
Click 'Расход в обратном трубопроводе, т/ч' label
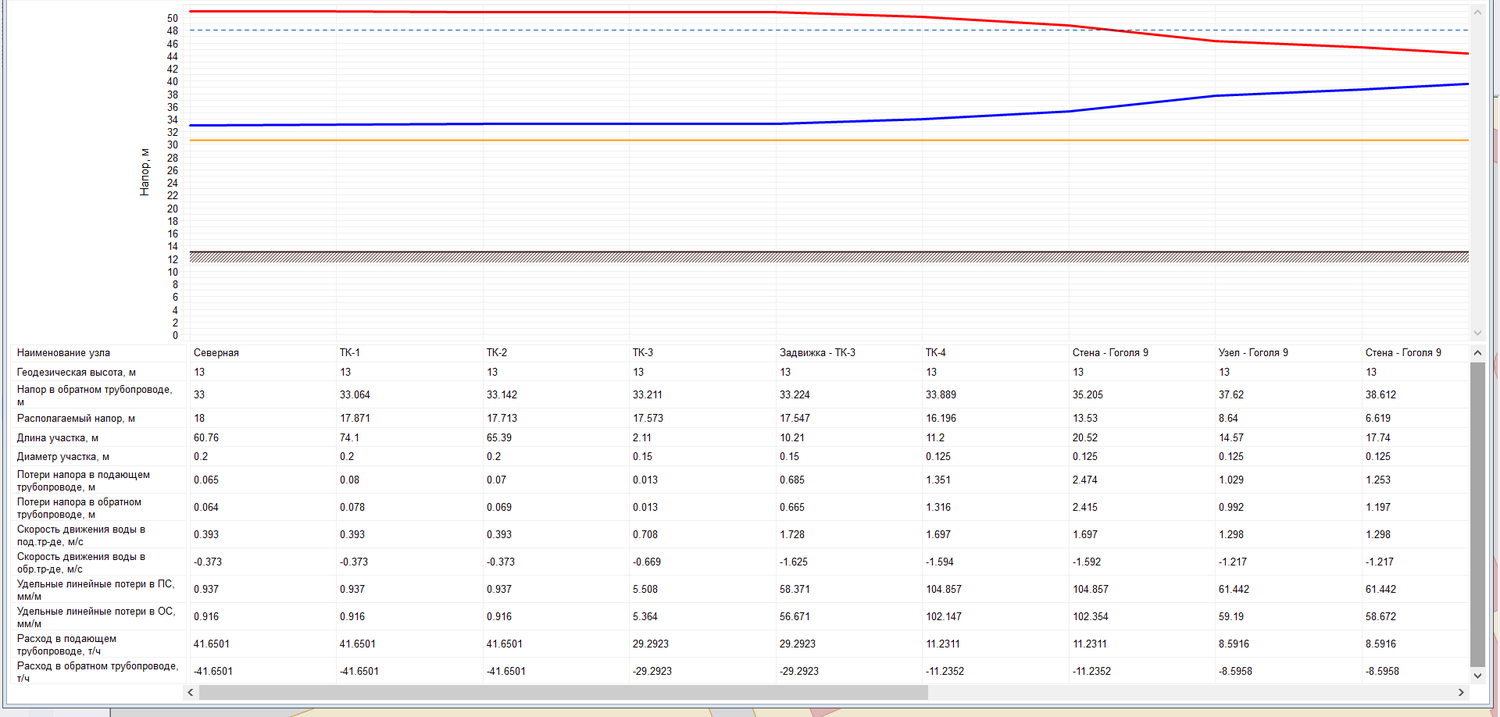coord(98,671)
